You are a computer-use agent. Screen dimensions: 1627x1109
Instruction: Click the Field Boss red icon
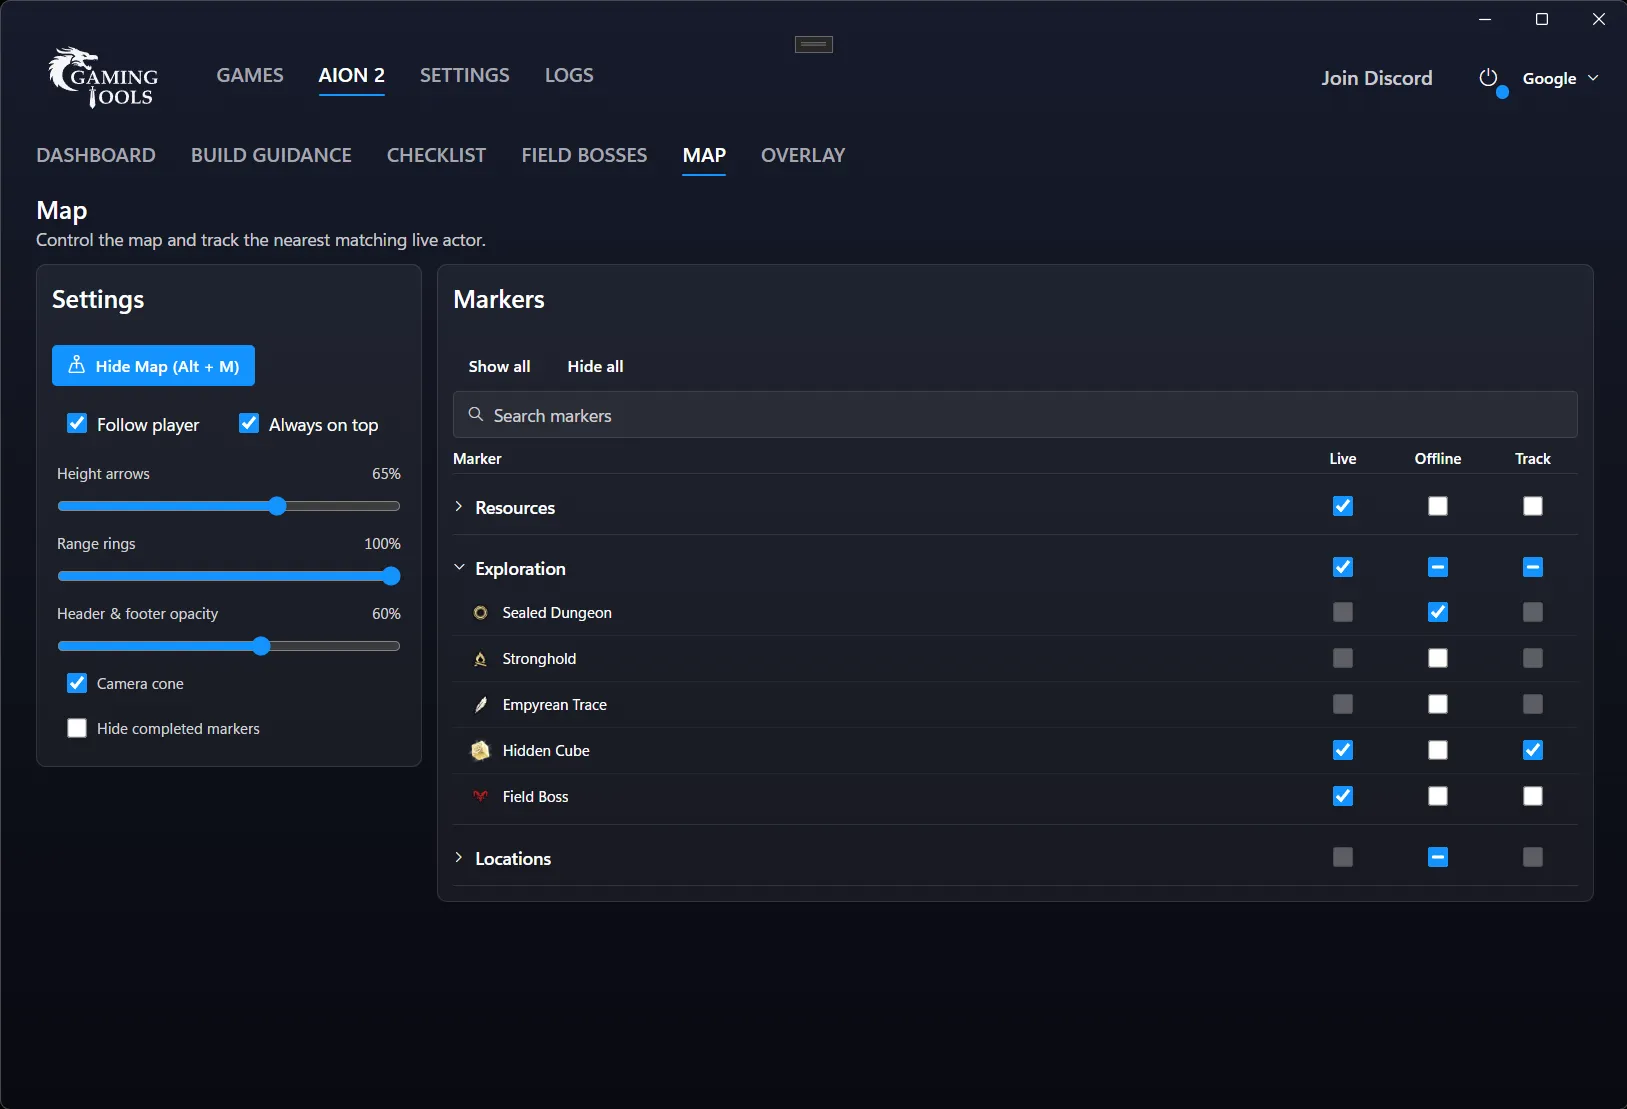pyautogui.click(x=481, y=797)
